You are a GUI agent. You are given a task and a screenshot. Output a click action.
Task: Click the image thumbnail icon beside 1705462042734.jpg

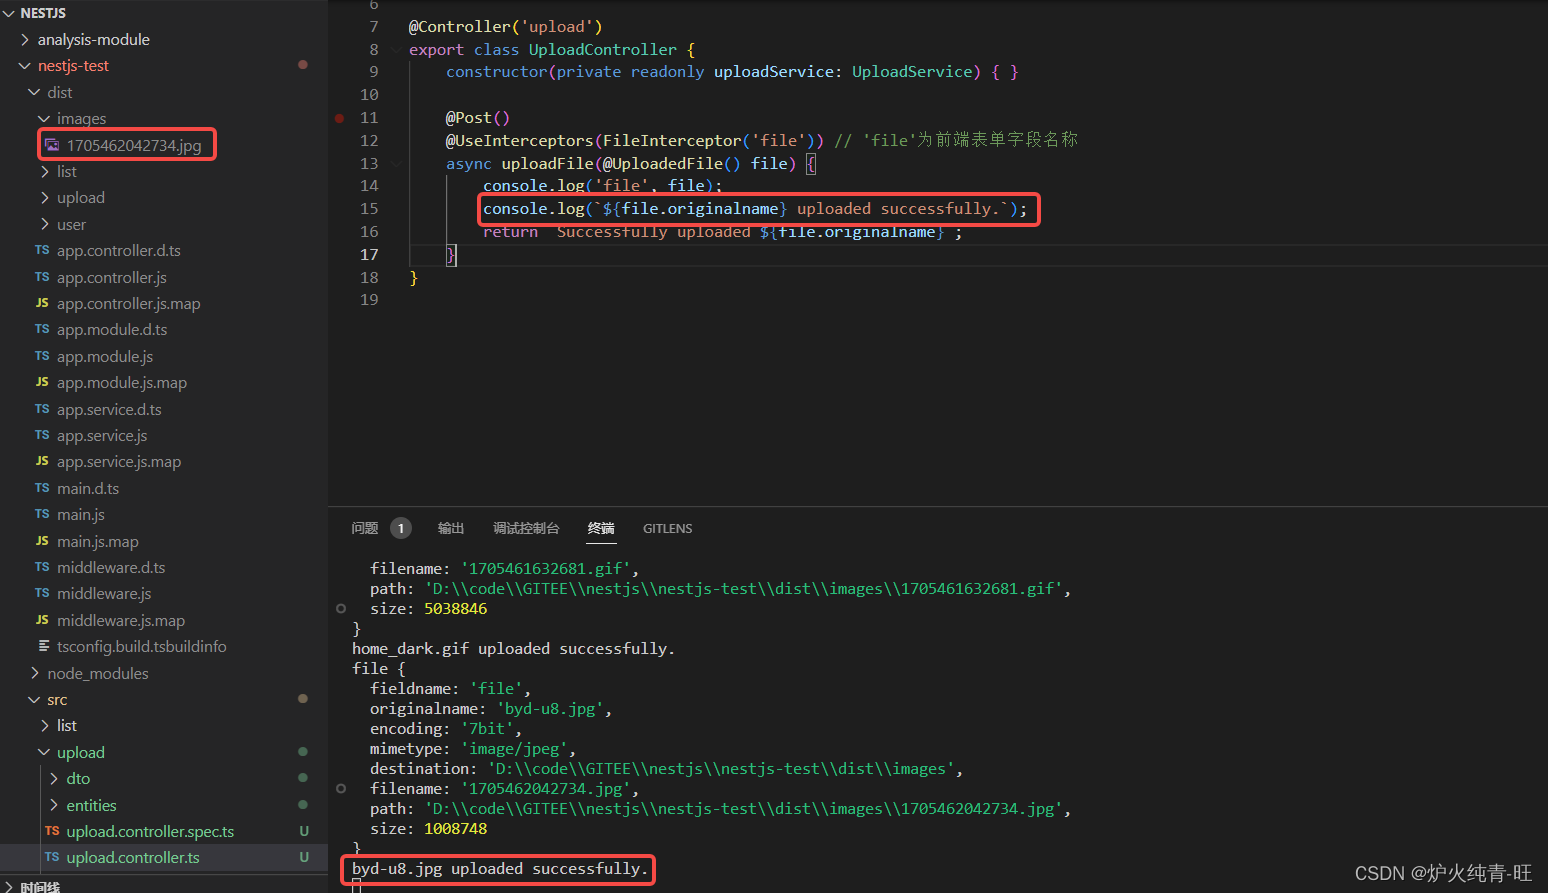coord(52,144)
